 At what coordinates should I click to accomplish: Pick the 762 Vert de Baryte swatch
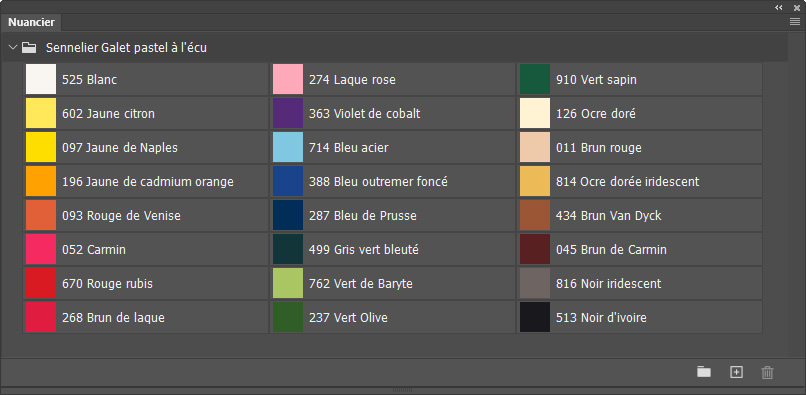point(393,283)
